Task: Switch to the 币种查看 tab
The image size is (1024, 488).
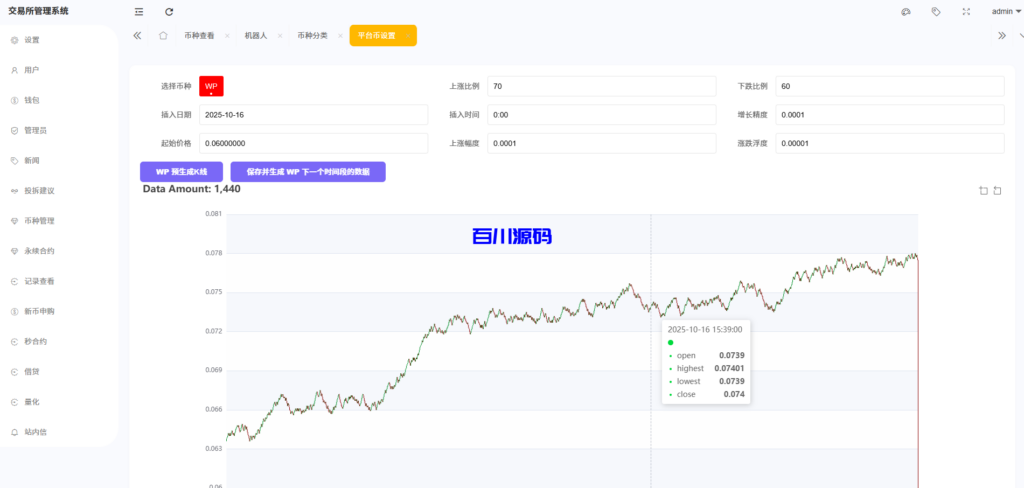Action: pos(199,36)
